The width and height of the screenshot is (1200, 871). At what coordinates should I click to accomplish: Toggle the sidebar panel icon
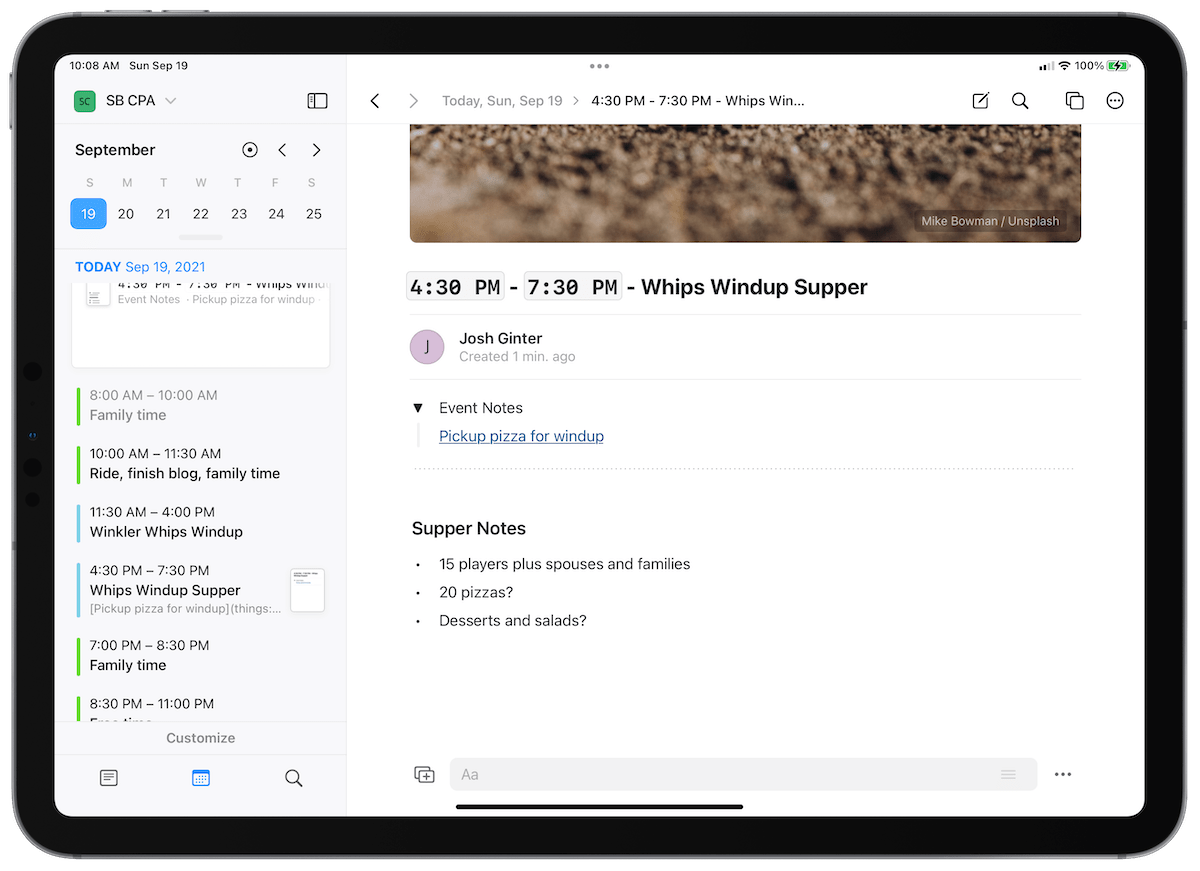click(317, 101)
